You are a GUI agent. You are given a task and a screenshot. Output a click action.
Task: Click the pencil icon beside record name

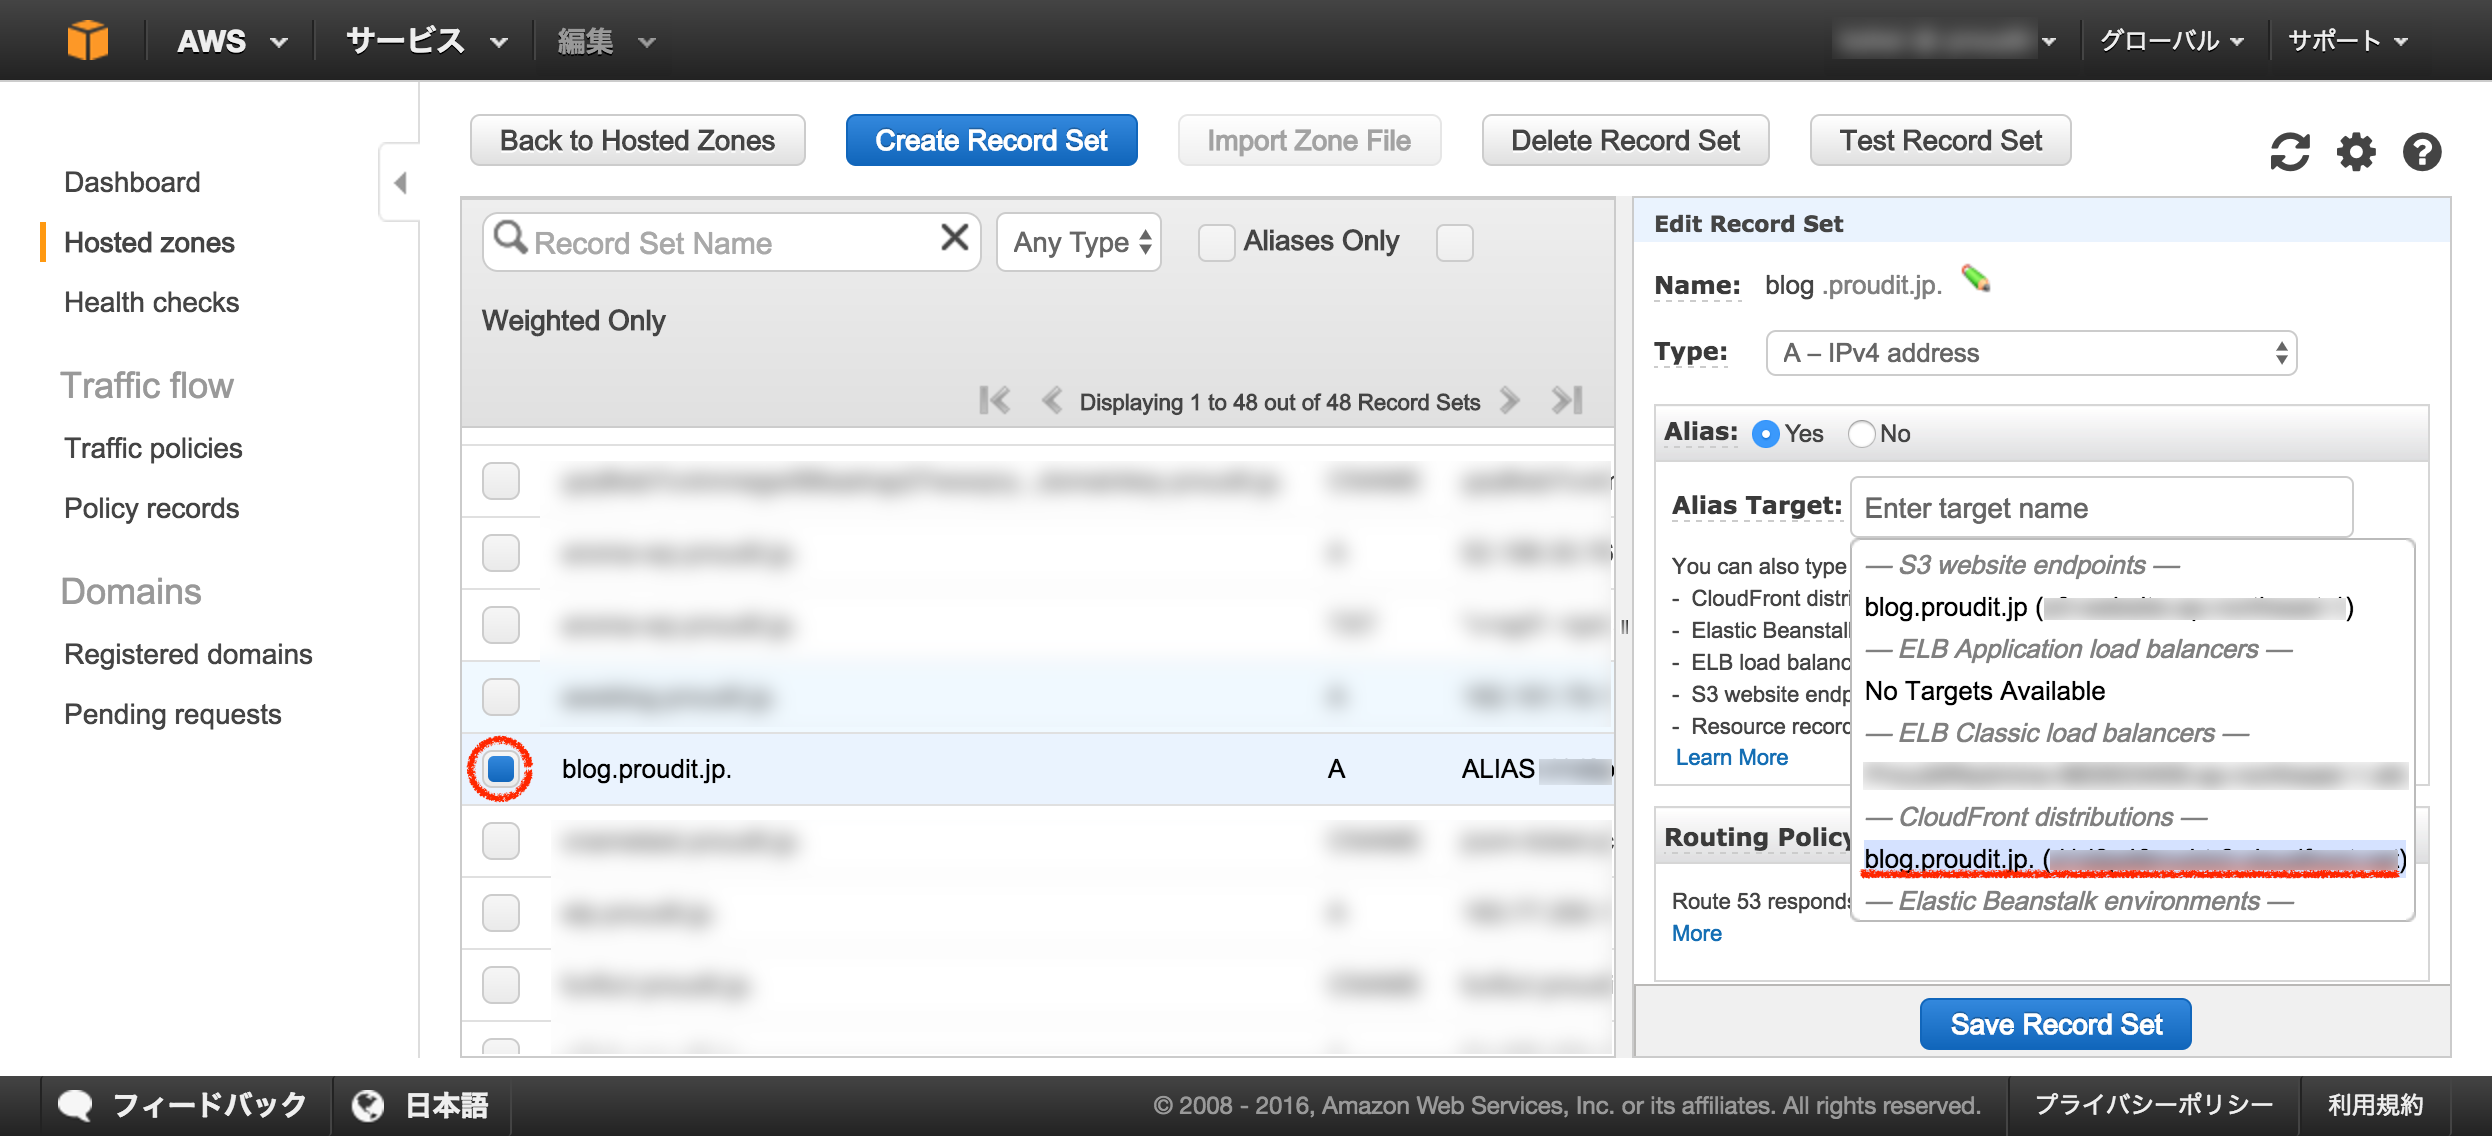tap(1975, 279)
